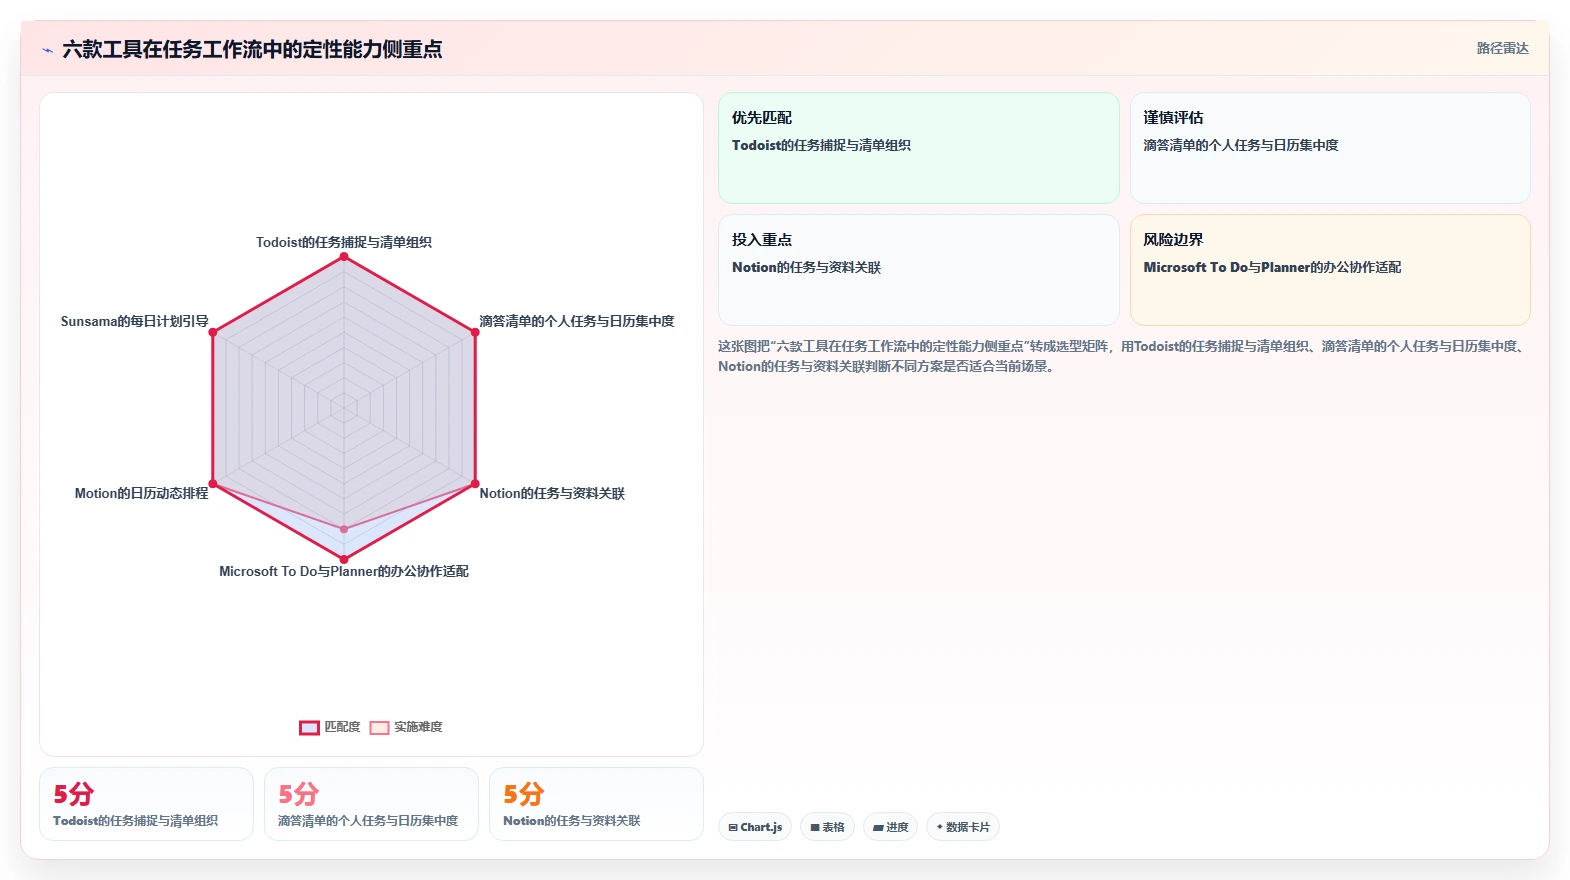The width and height of the screenshot is (1570, 880).
Task: Click the radar data point at Motion vertex
Action: pyautogui.click(x=213, y=484)
